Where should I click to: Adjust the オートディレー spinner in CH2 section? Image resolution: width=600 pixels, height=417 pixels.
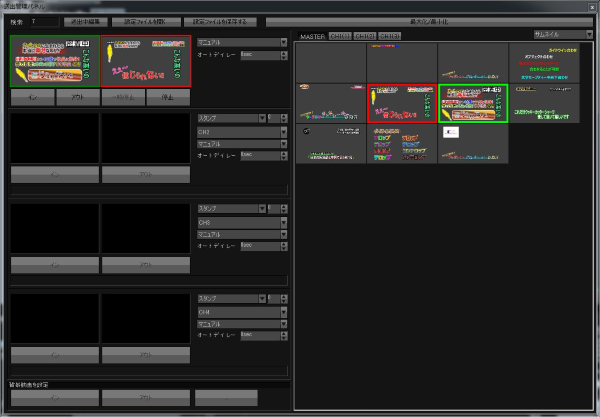point(284,155)
